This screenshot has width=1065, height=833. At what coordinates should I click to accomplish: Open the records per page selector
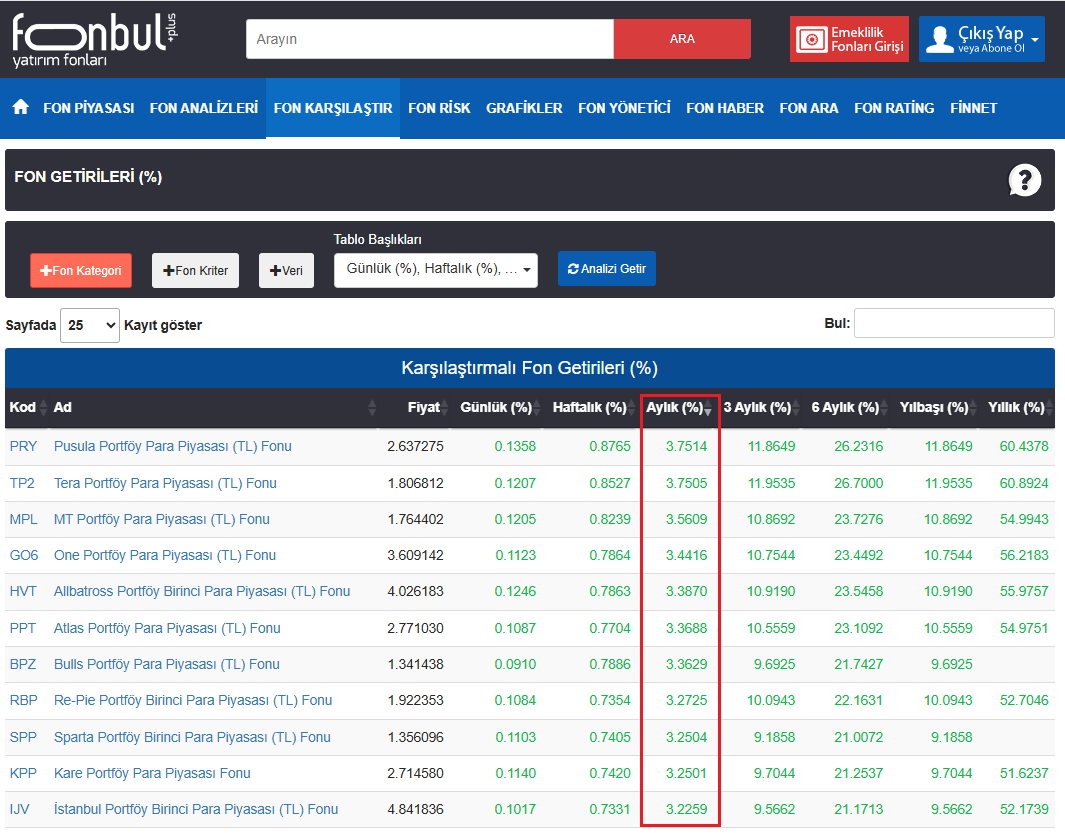point(90,325)
